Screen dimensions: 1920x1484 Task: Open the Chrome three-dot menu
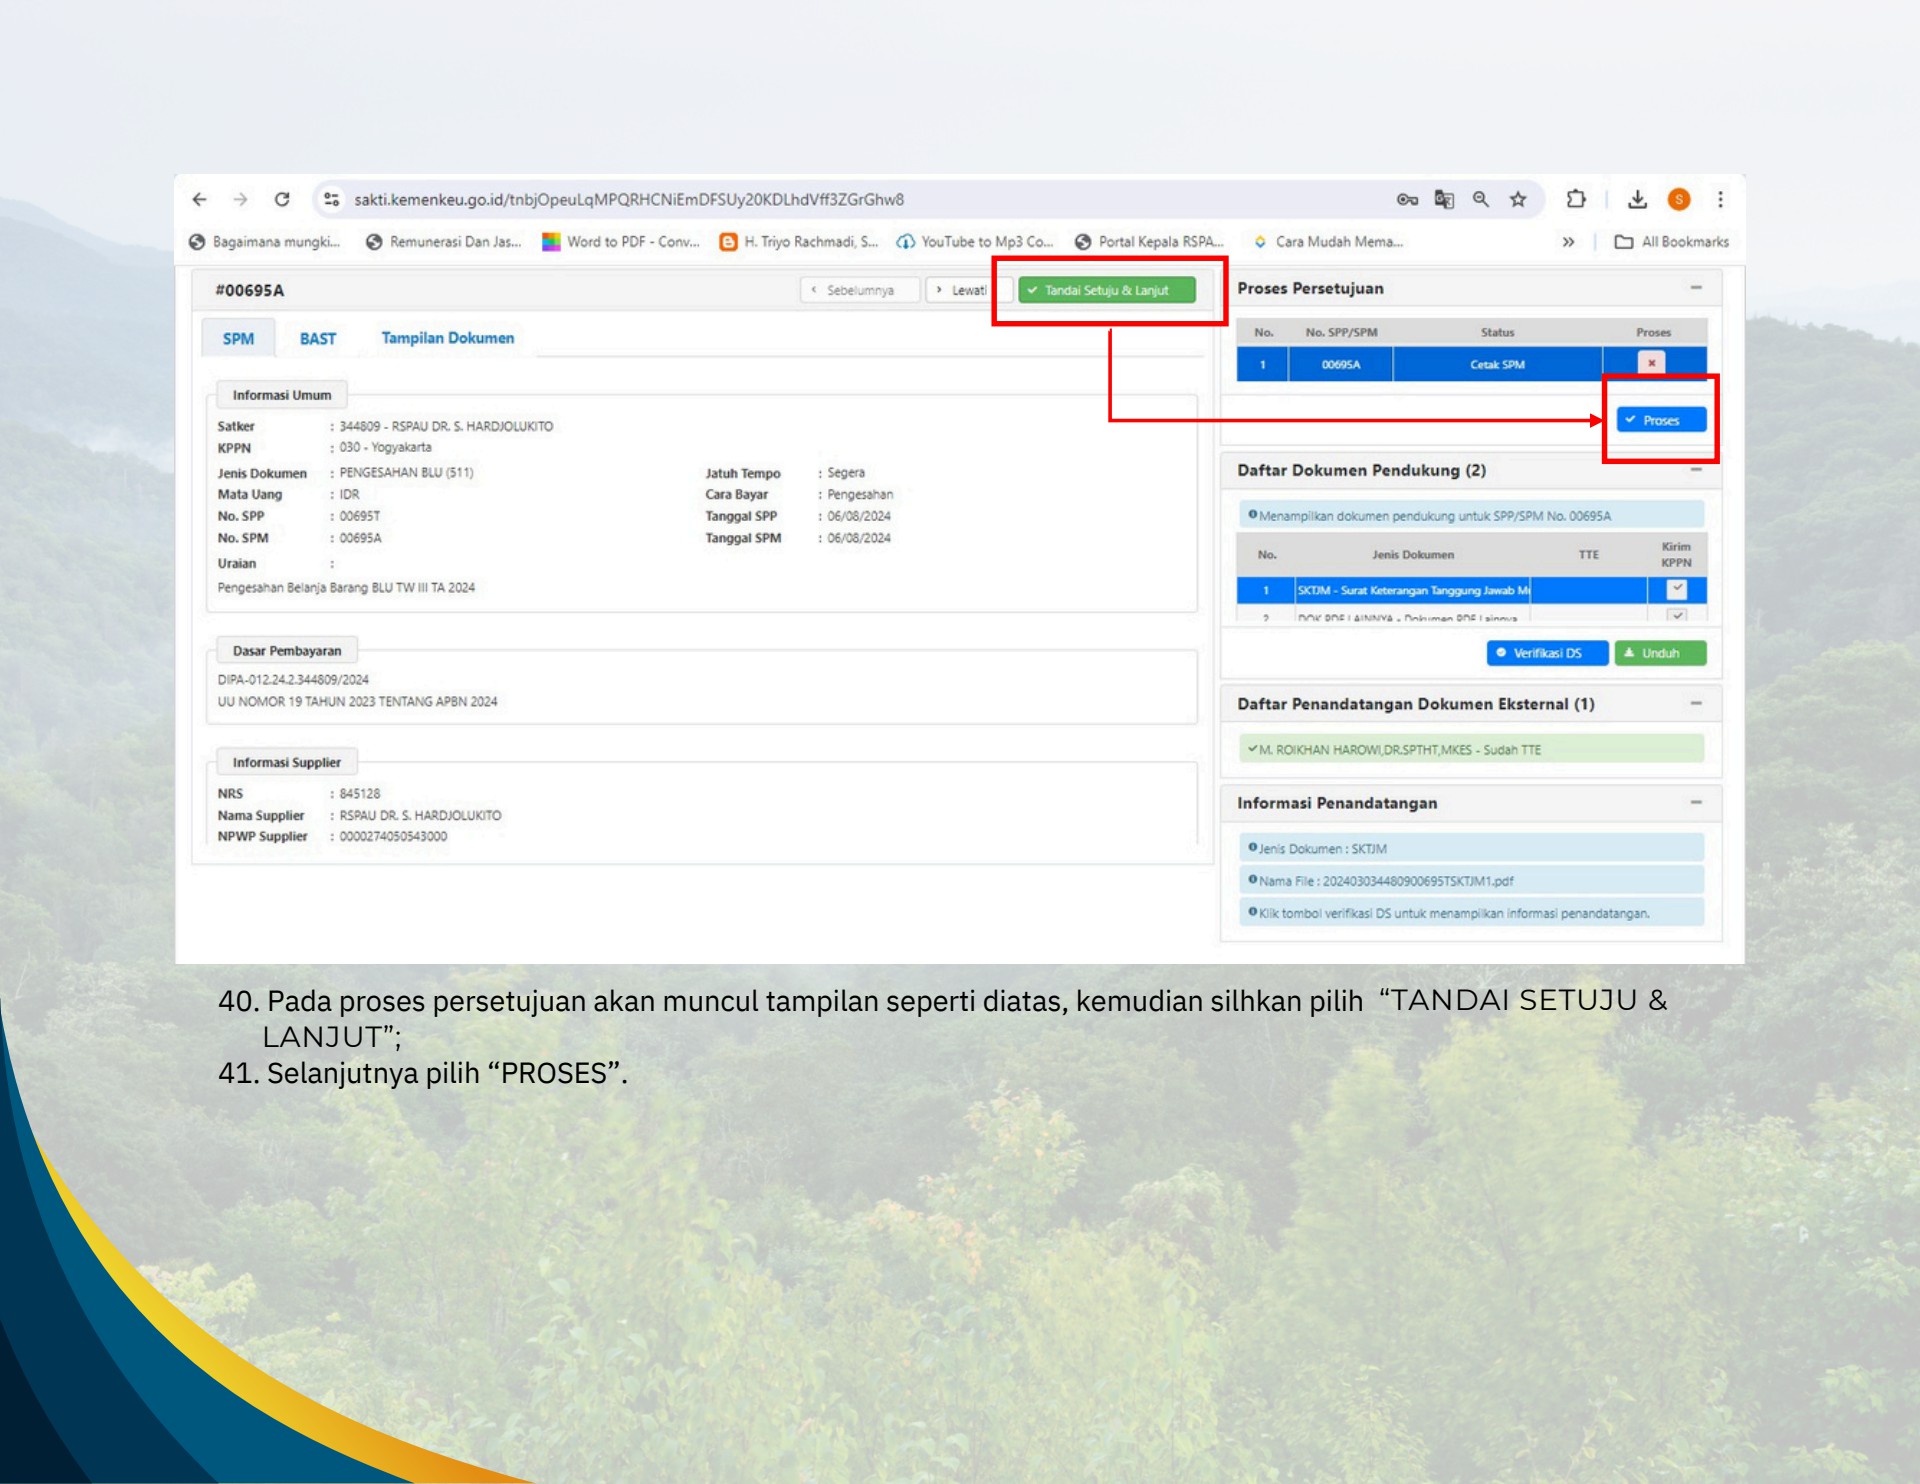coord(1720,199)
